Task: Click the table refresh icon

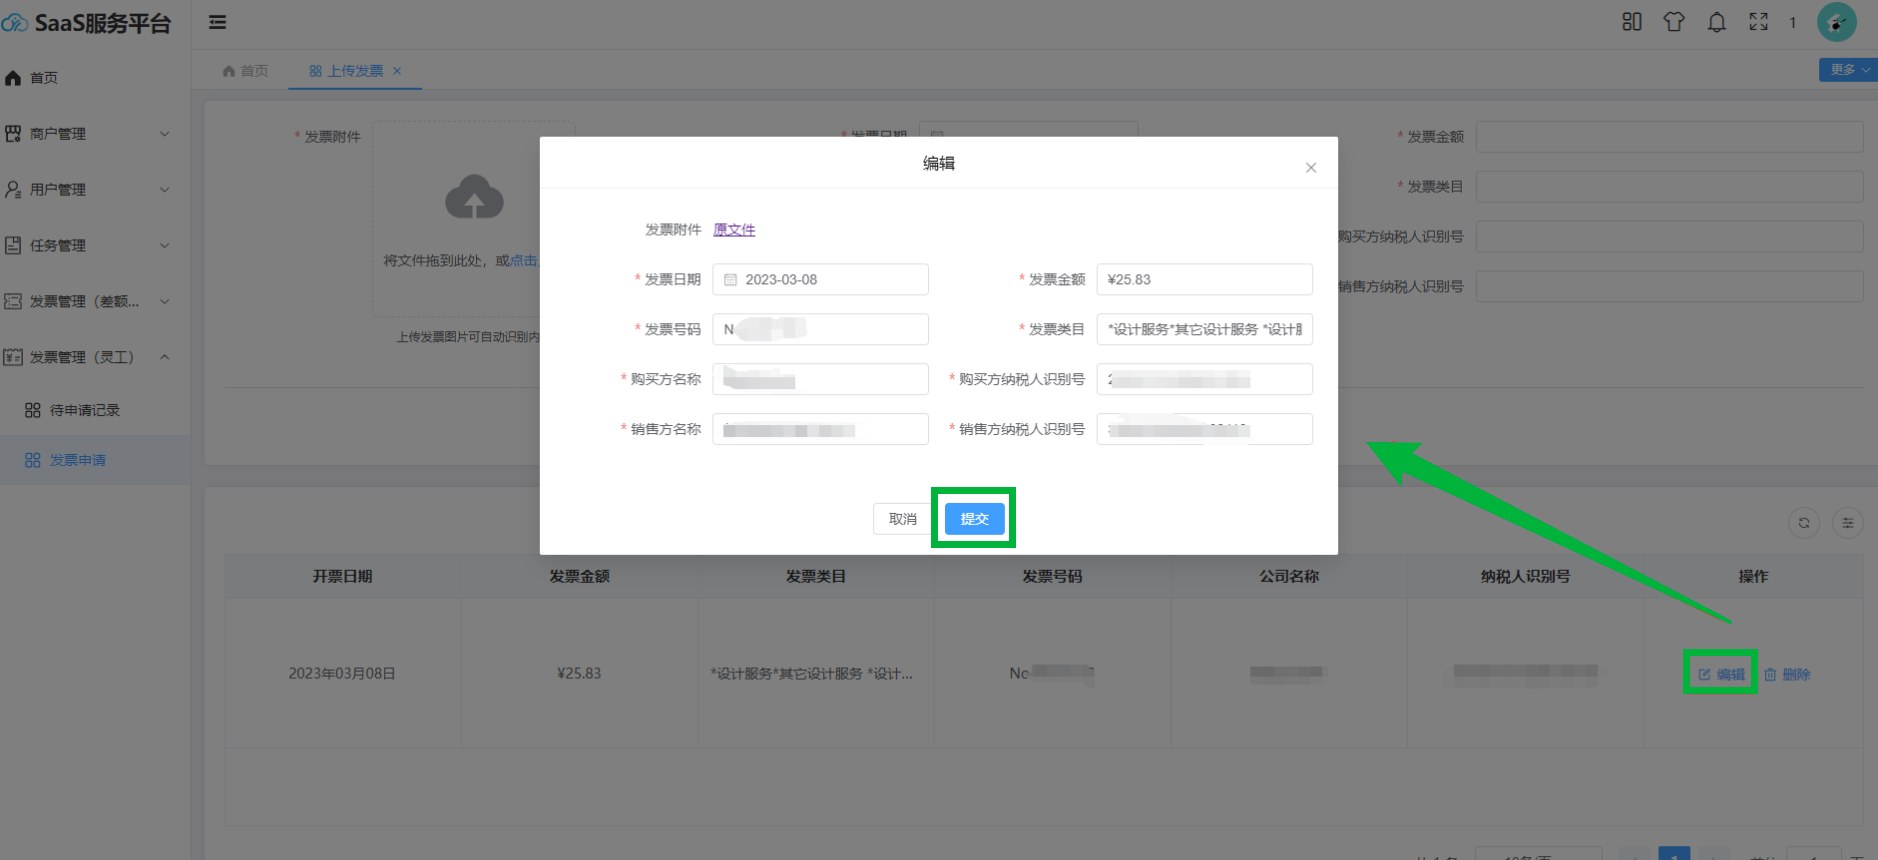Action: 1803,522
